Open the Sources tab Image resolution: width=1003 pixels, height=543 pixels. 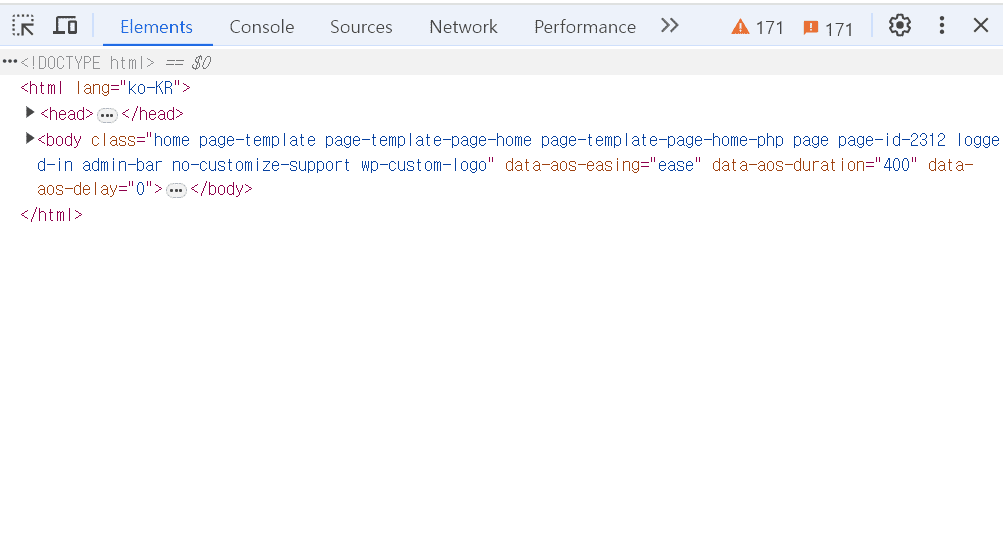(x=361, y=27)
